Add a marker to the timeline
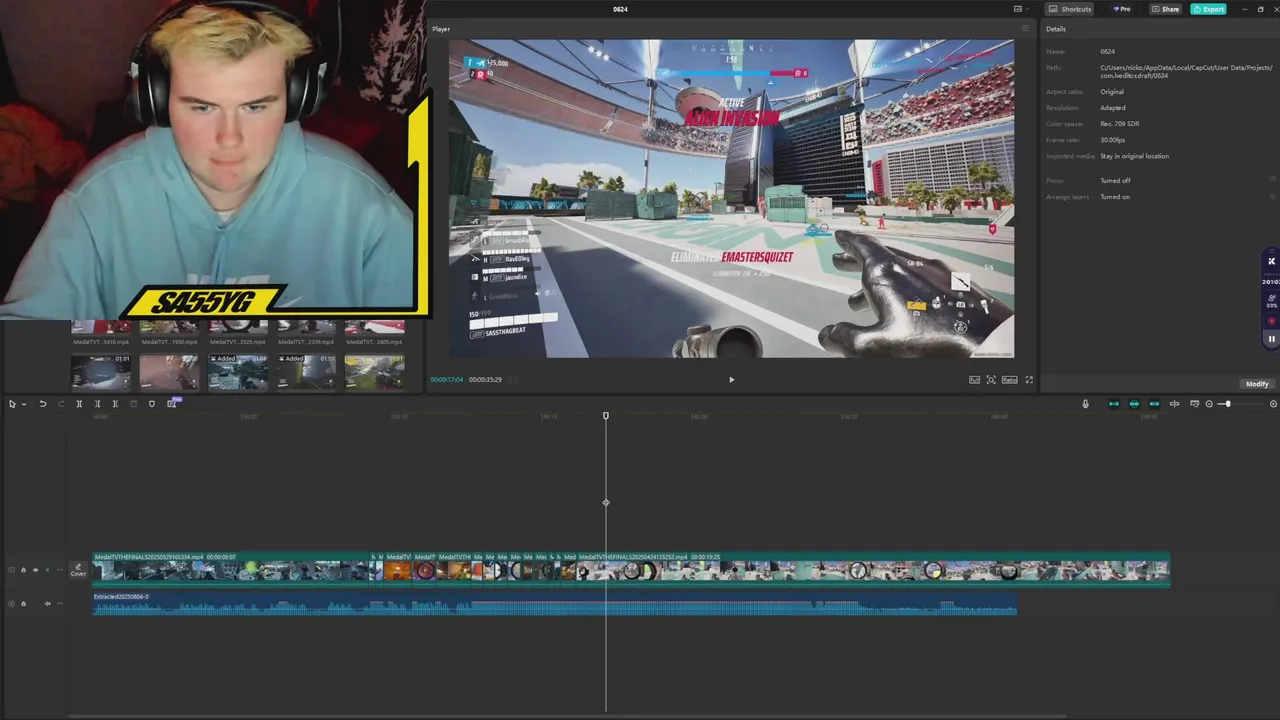 coord(152,404)
